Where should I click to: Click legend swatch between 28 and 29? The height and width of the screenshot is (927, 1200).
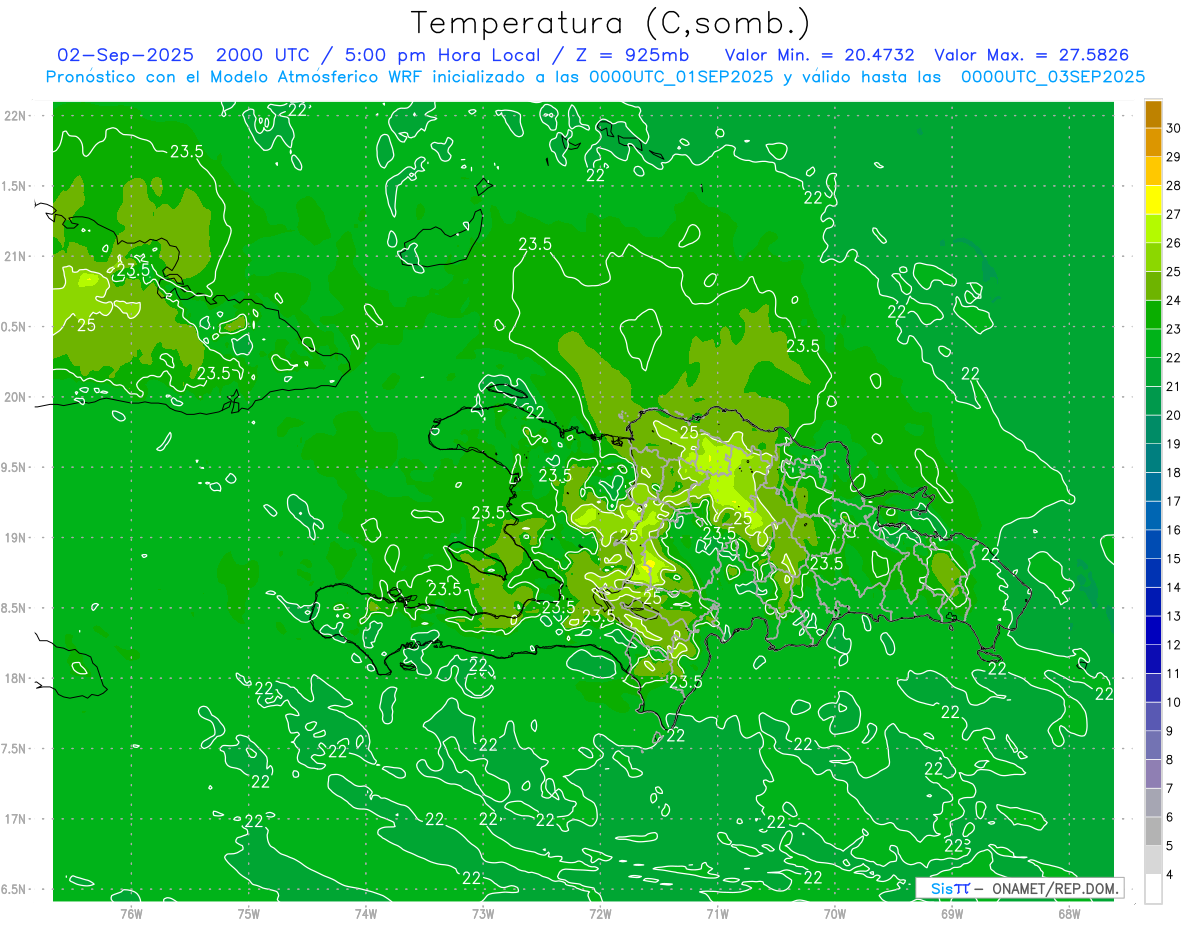point(1153,171)
